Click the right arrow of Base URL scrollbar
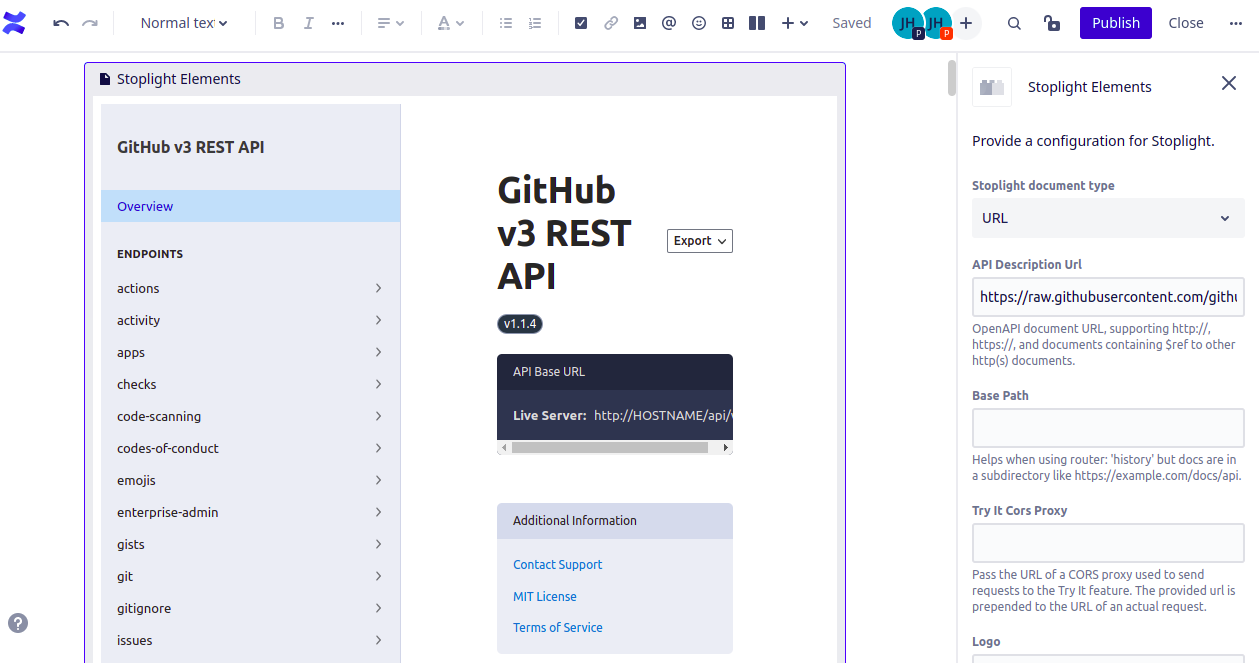 pos(726,448)
